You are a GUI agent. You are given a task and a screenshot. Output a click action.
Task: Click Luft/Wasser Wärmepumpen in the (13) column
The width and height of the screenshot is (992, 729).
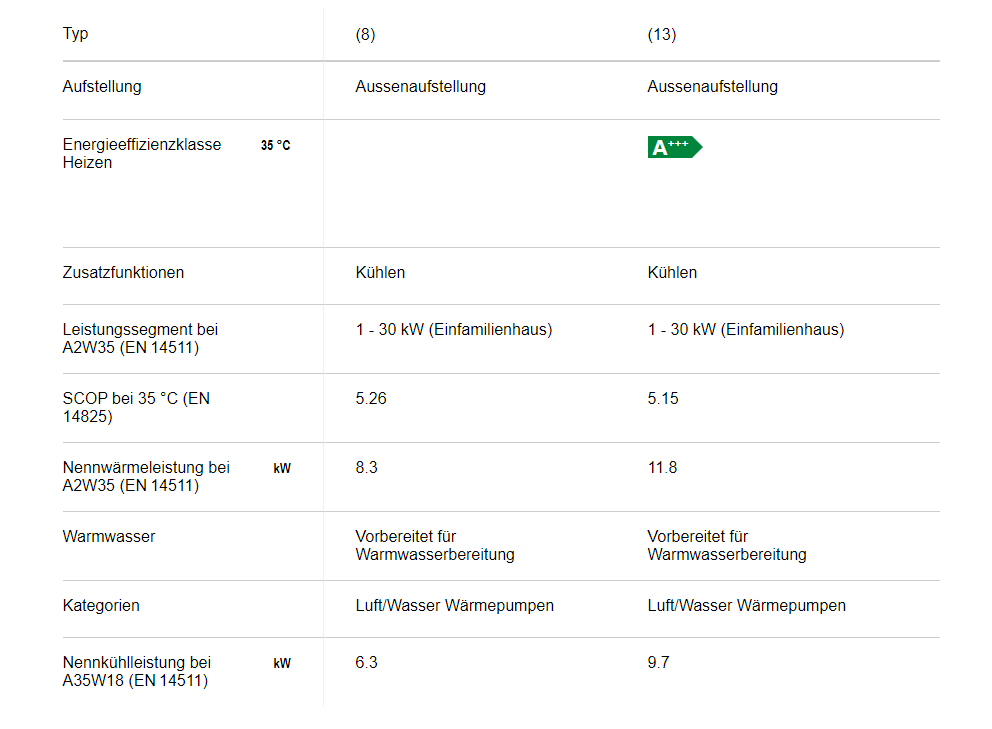pyautogui.click(x=747, y=605)
